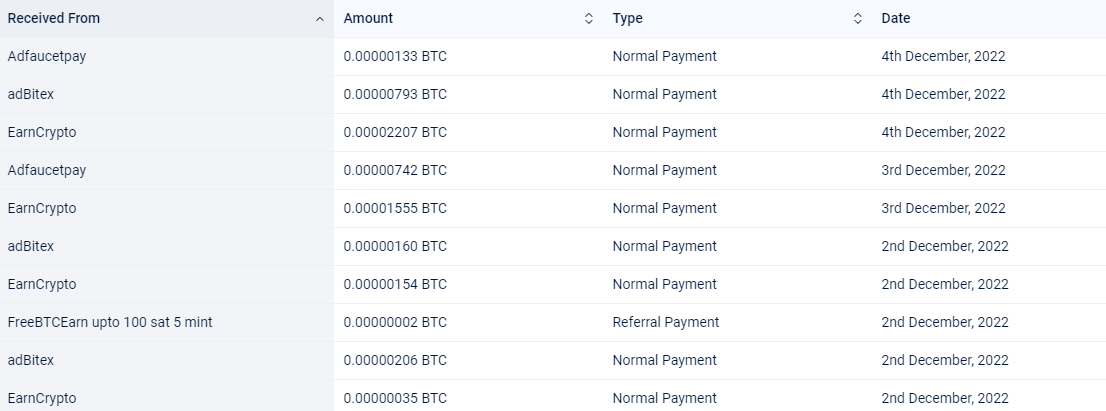The image size is (1106, 411).
Task: Click the Type column sort icon
Action: click(x=858, y=19)
